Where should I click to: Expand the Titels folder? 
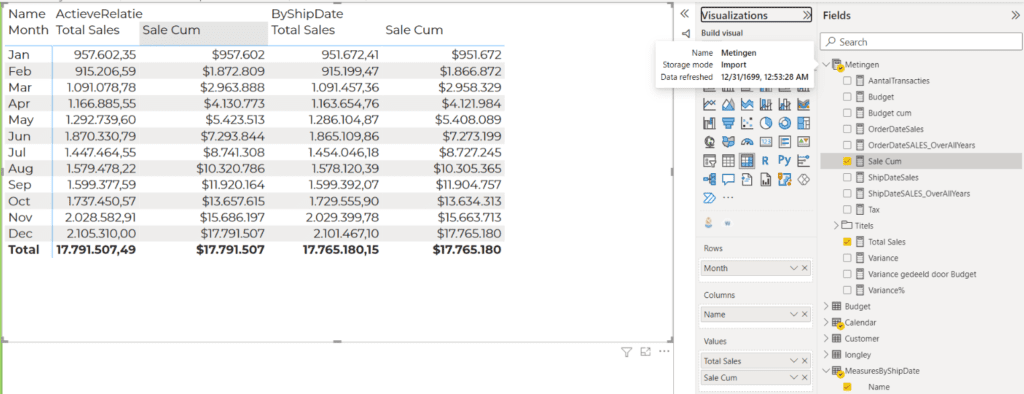click(837, 225)
